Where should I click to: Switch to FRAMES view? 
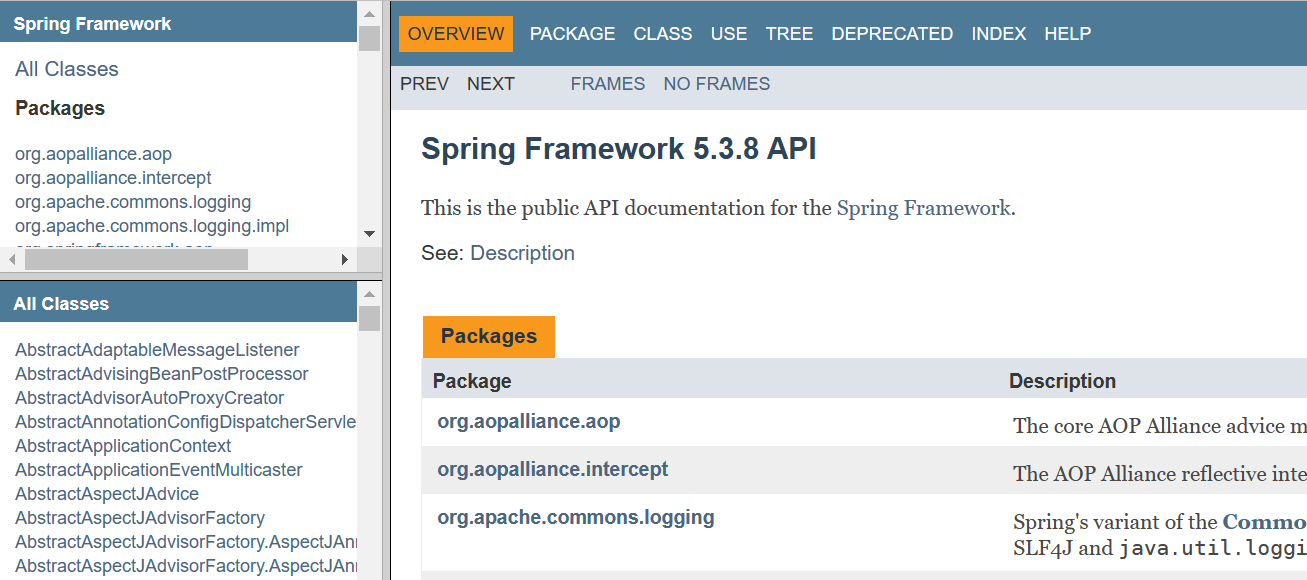coord(608,84)
